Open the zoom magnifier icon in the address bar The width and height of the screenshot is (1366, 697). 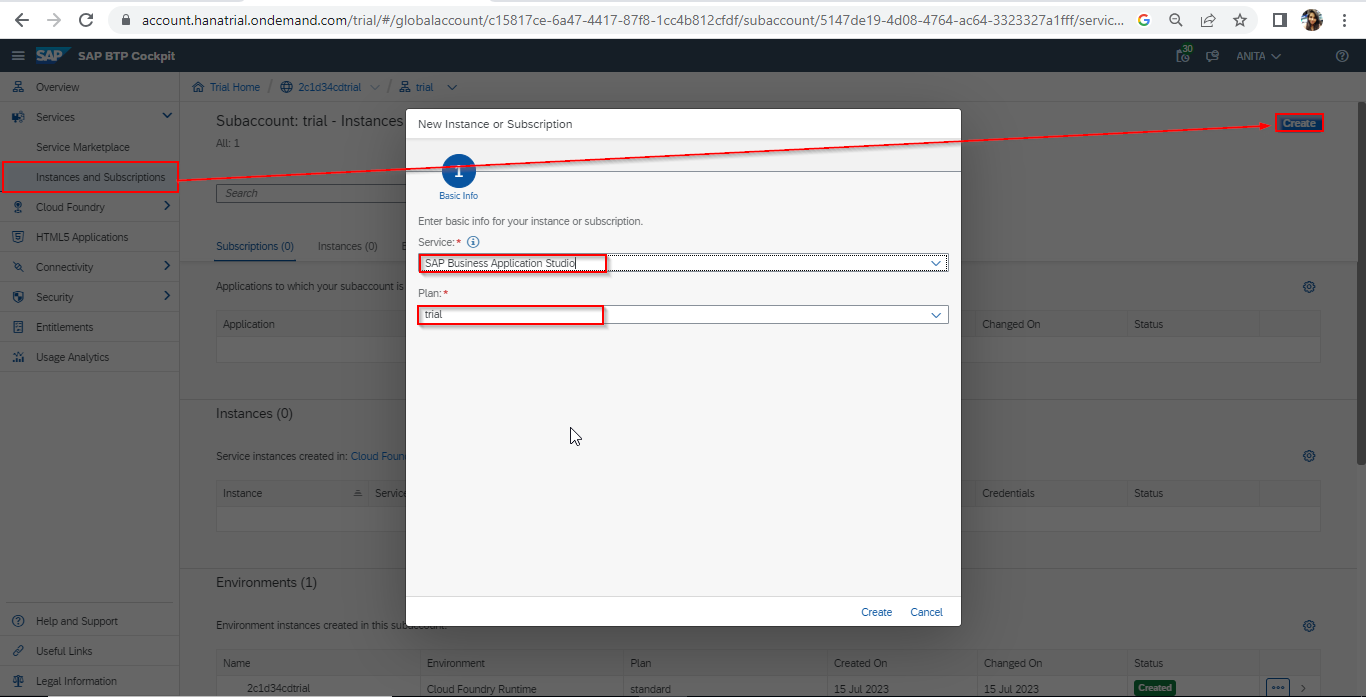1176,20
